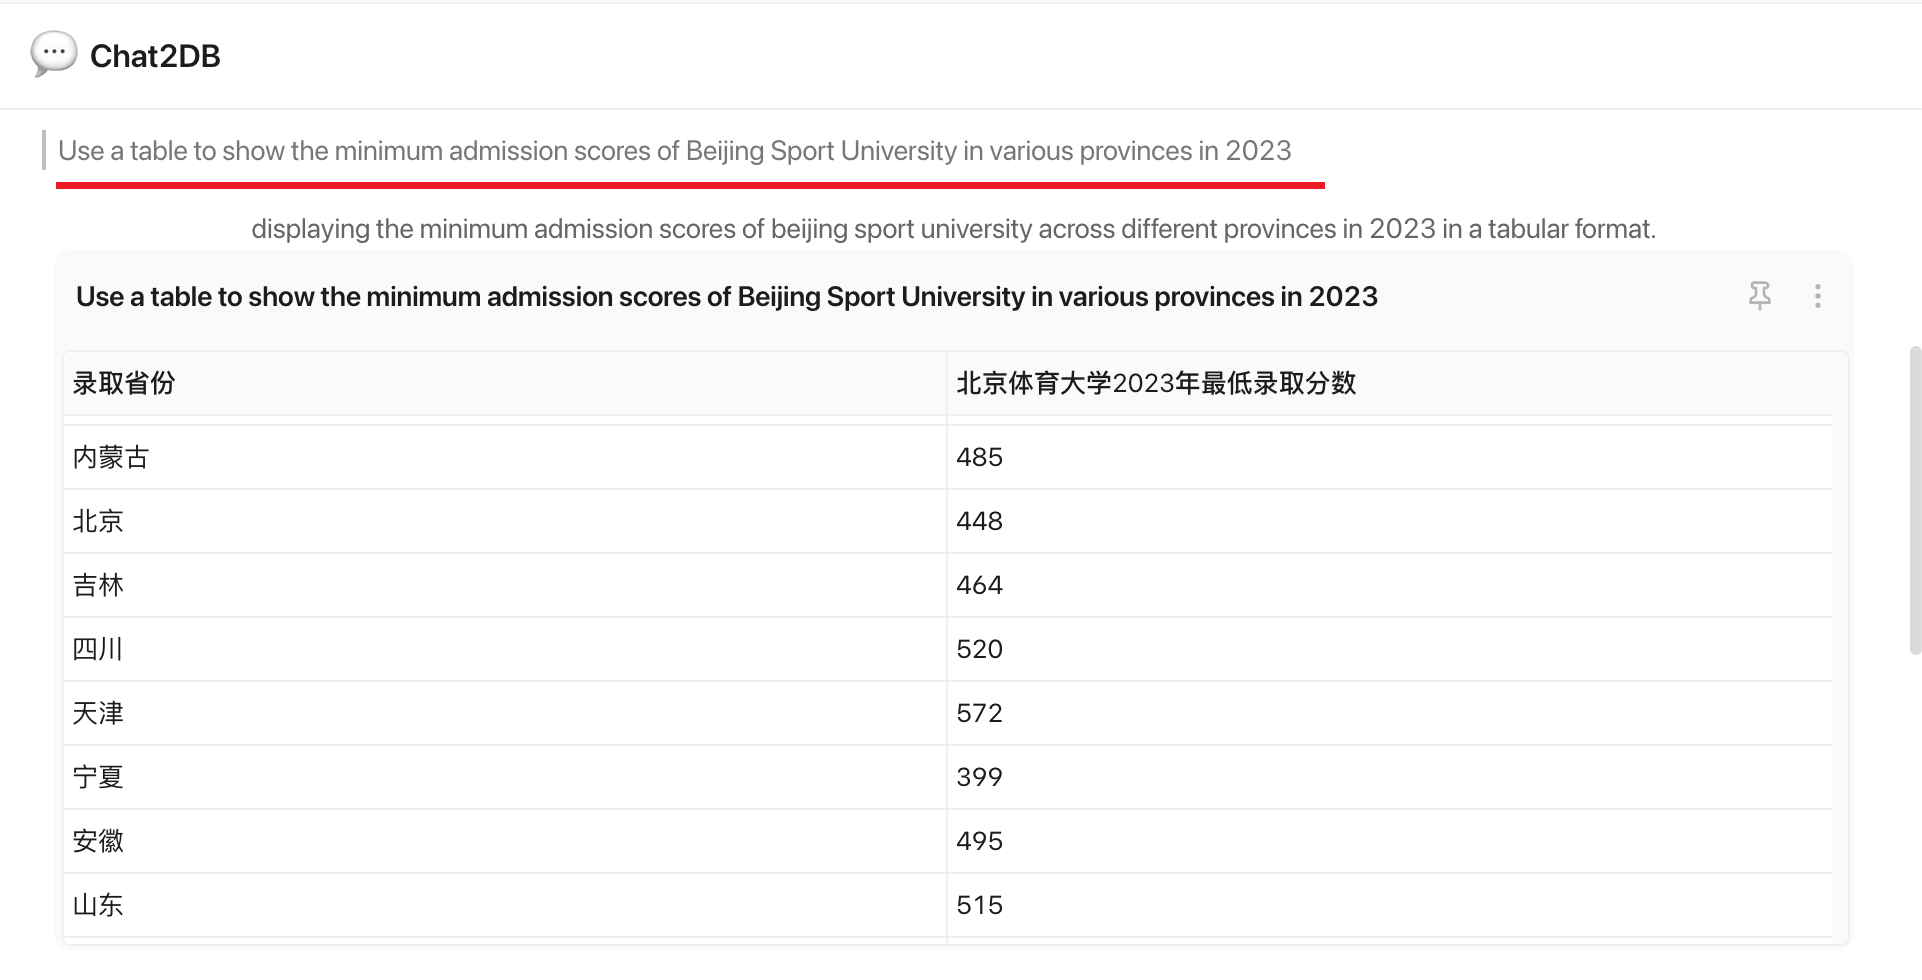
Task: Click the score value 495
Action: (x=979, y=841)
